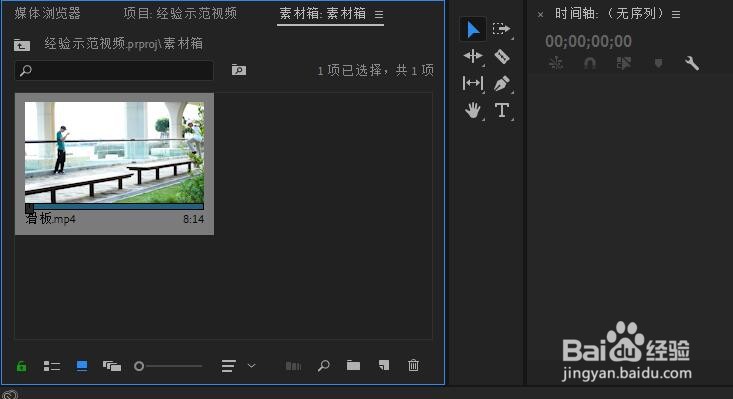This screenshot has width=733, height=399.
Task: Close the 时间轴 panel tab
Action: coord(540,15)
